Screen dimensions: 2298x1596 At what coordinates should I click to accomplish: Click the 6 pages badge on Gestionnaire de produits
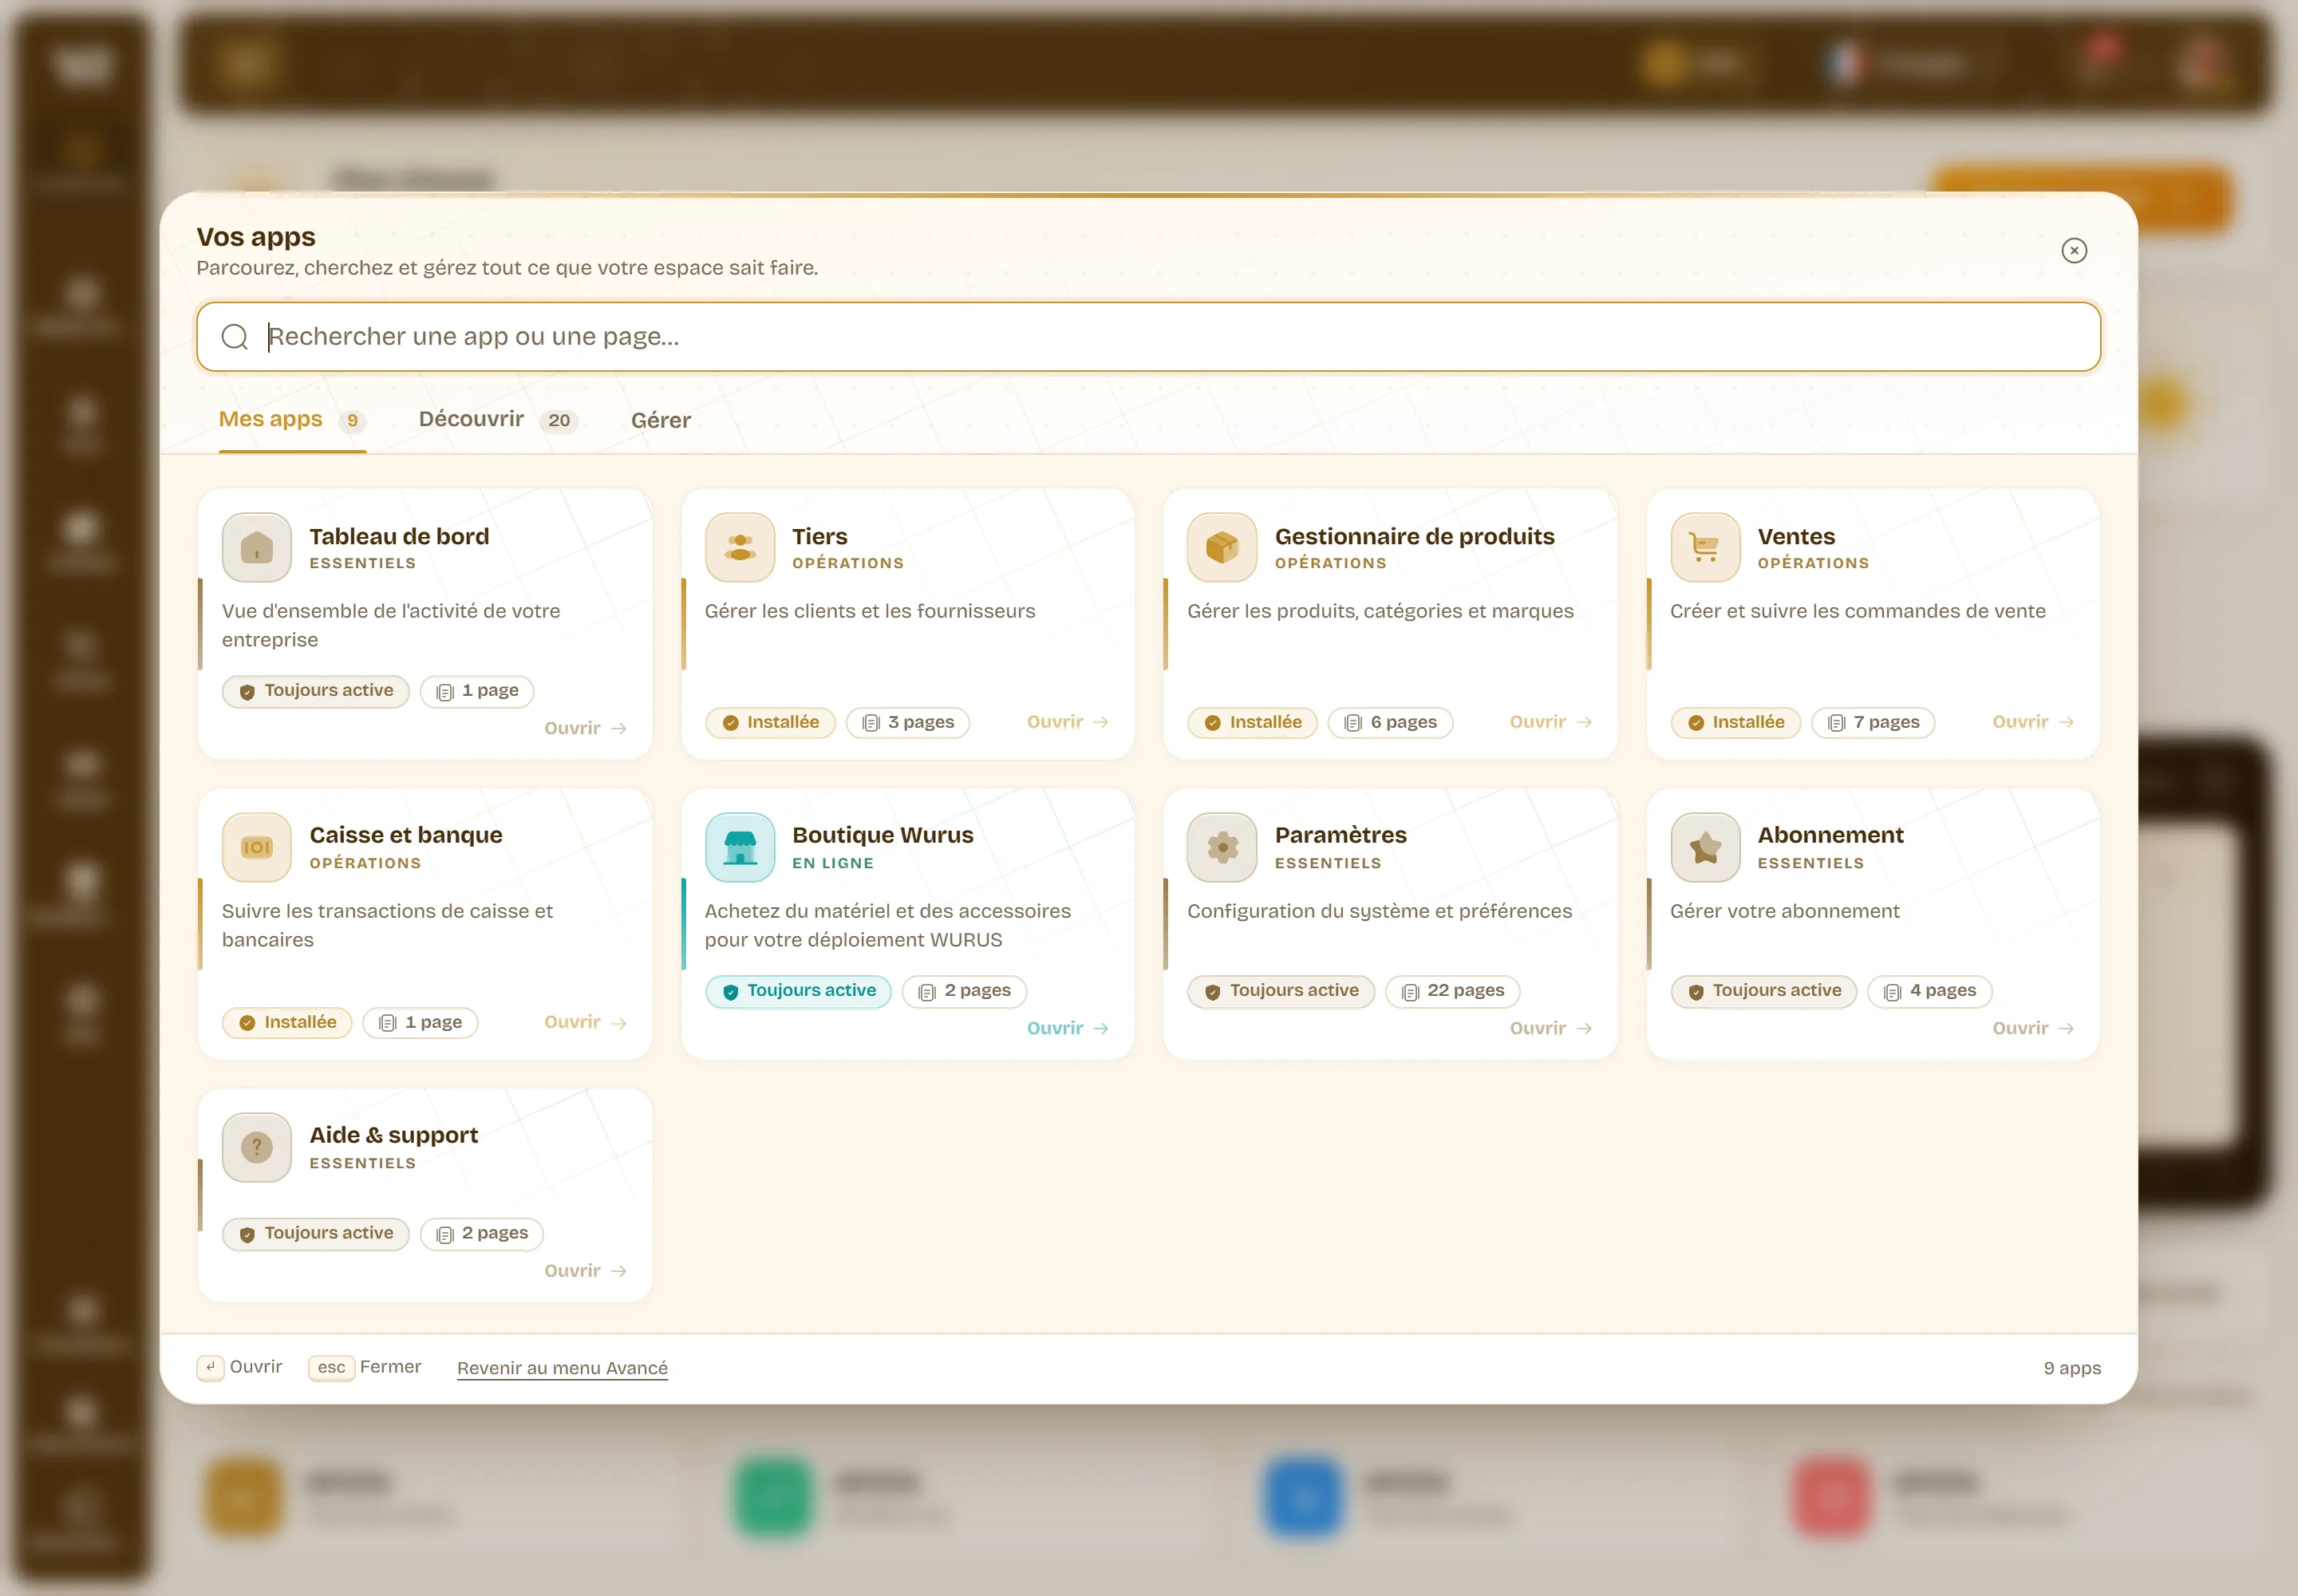[1390, 722]
